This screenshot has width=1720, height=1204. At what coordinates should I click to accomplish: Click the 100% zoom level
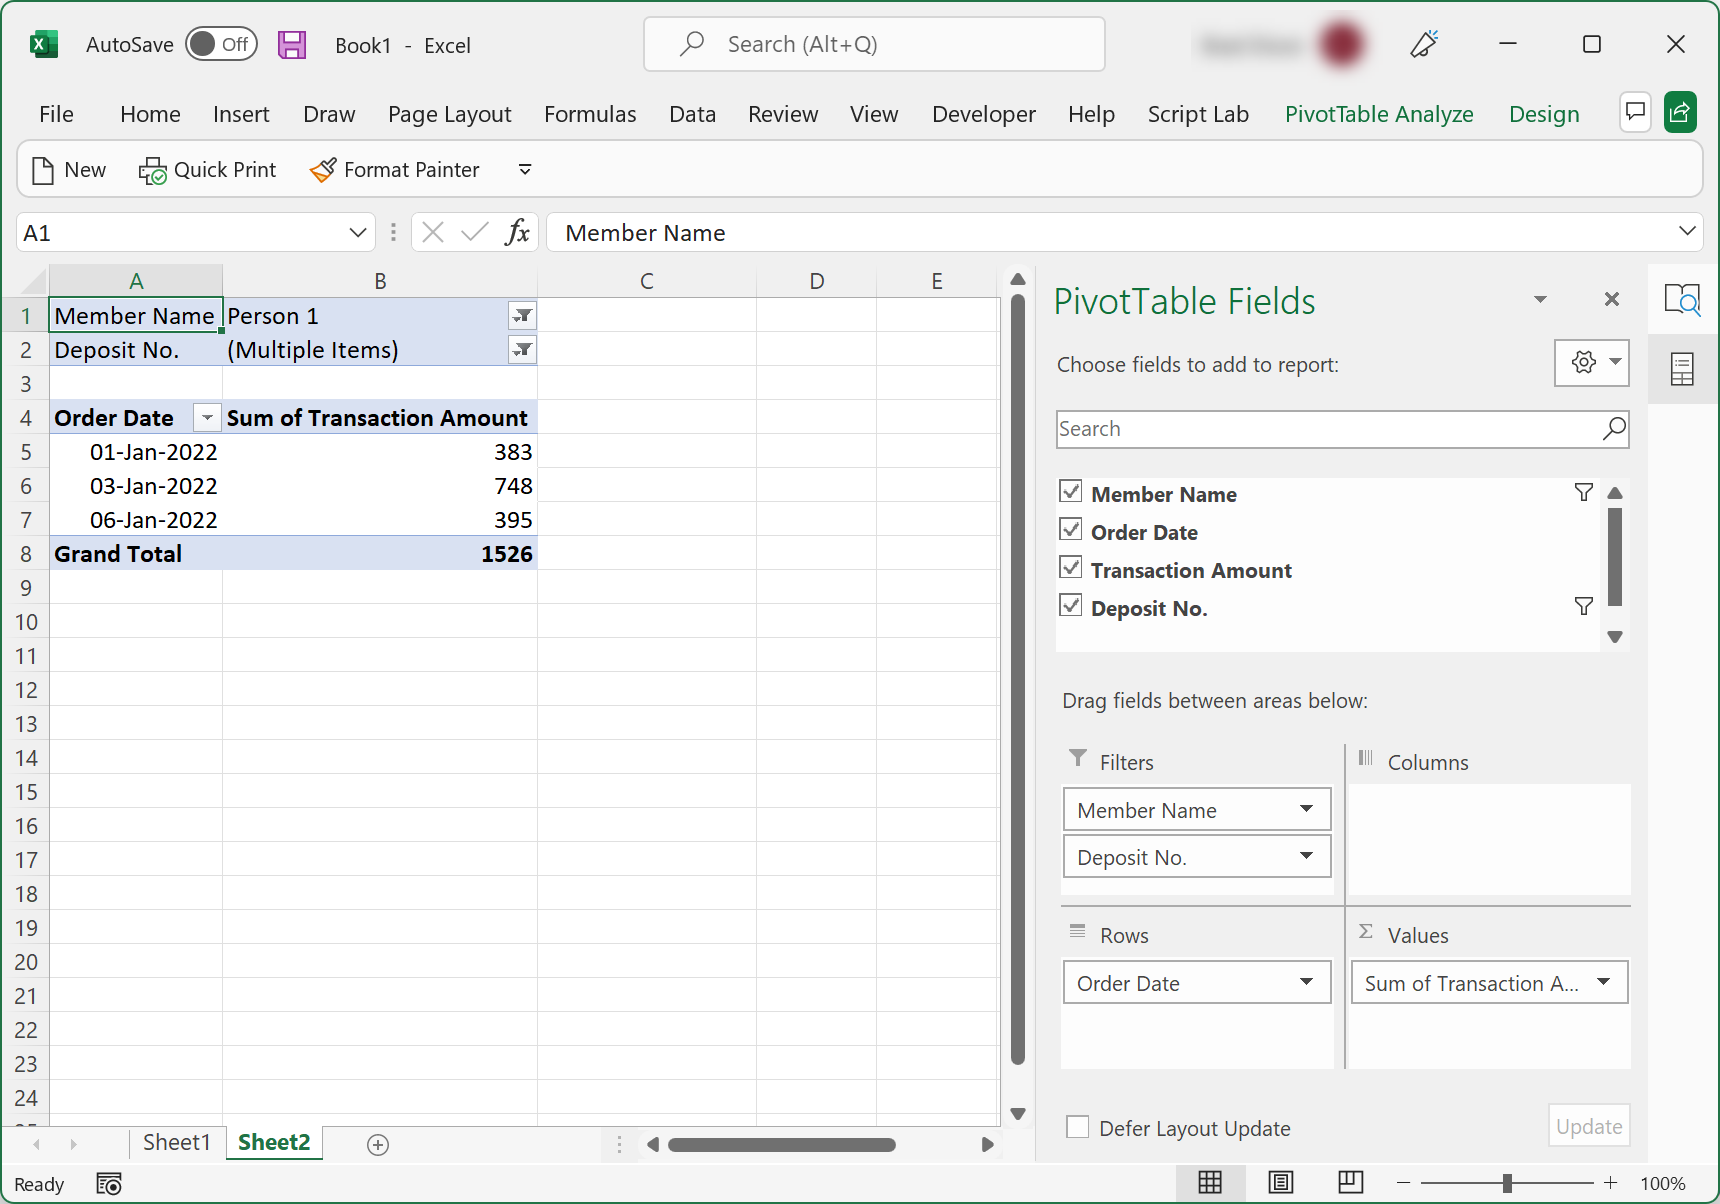point(1663,1184)
